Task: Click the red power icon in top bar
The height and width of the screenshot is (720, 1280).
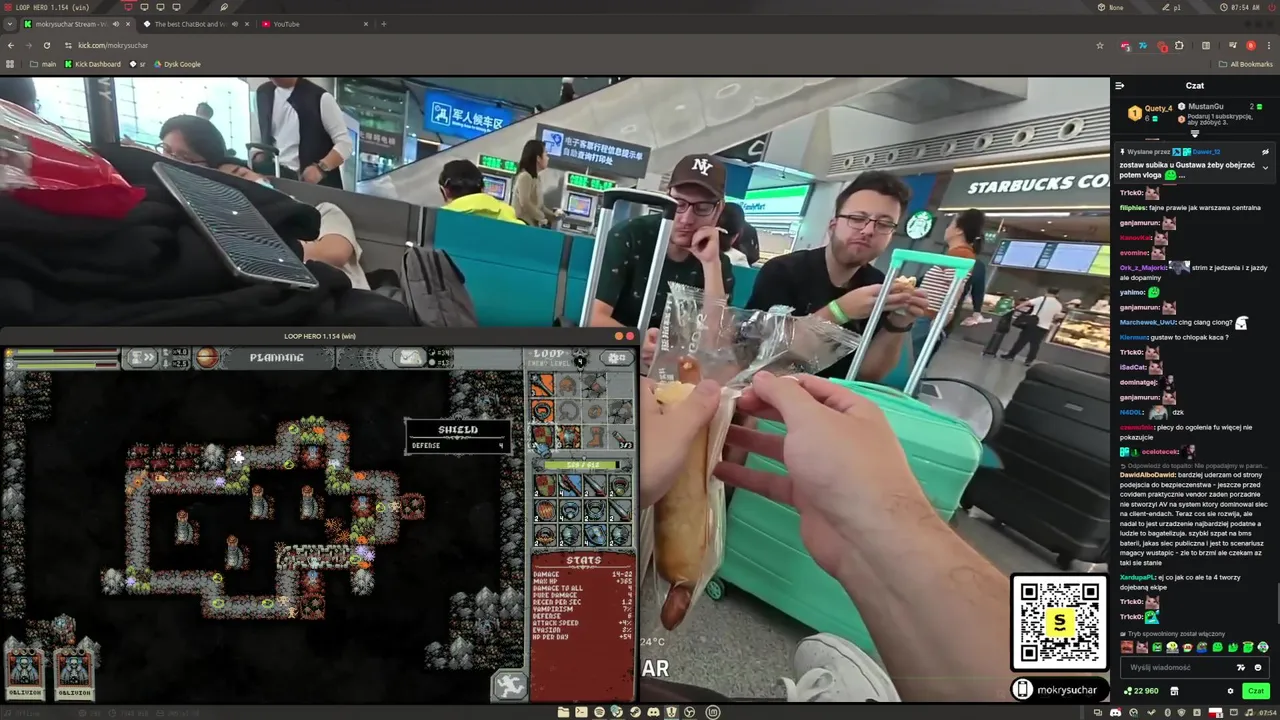Action: pos(1273,7)
